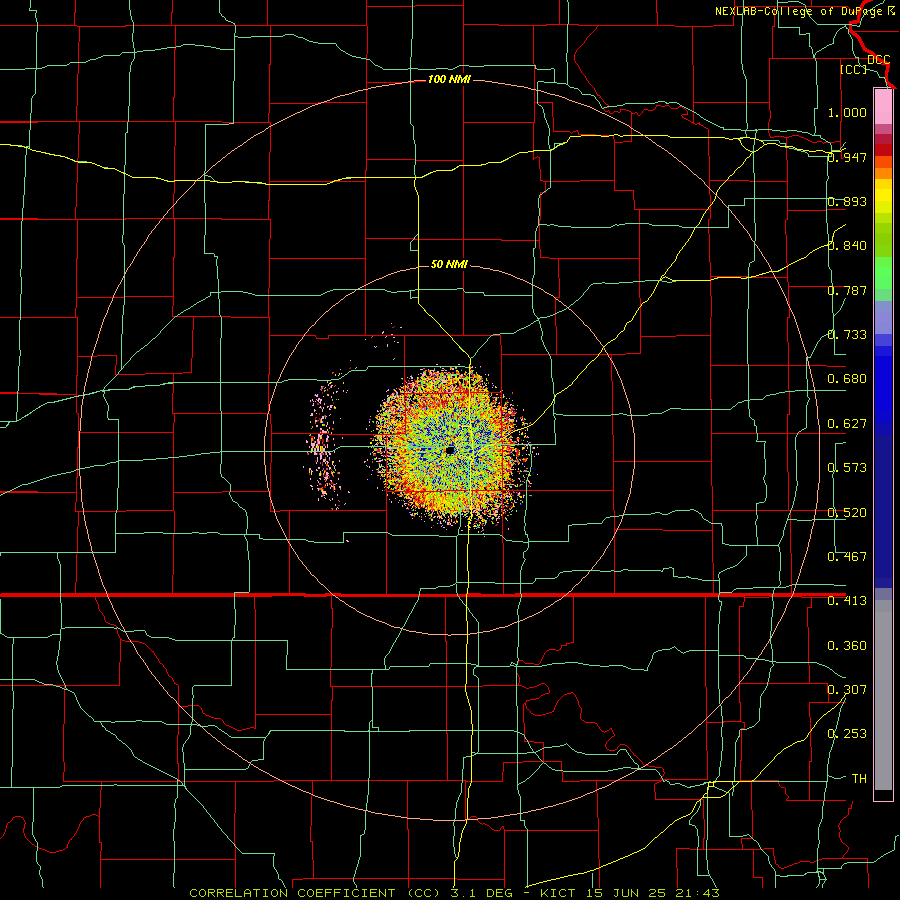Select the 0.627 scale value
Screen dimensions: 900x900
click(x=847, y=424)
